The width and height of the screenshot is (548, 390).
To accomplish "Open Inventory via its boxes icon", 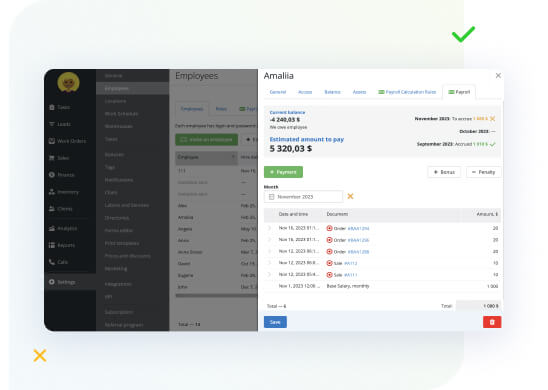I will tap(52, 192).
